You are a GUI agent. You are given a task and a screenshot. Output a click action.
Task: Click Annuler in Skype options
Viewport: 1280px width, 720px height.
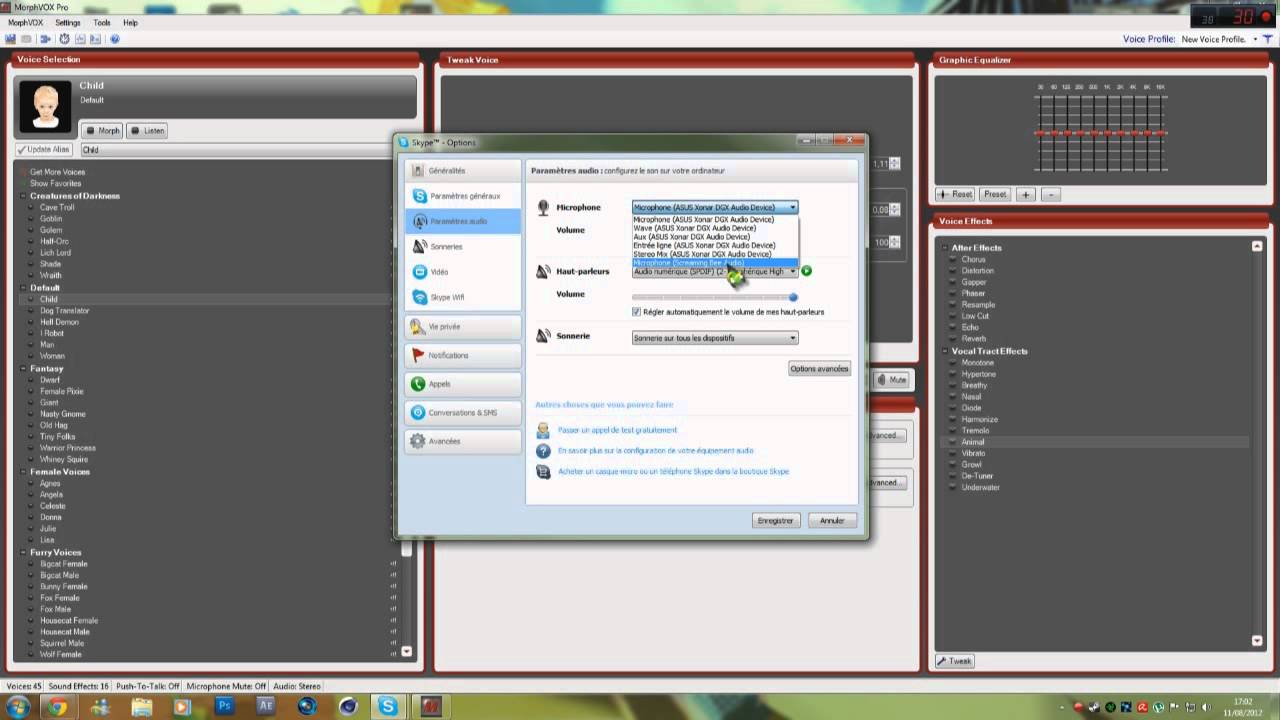(832, 520)
